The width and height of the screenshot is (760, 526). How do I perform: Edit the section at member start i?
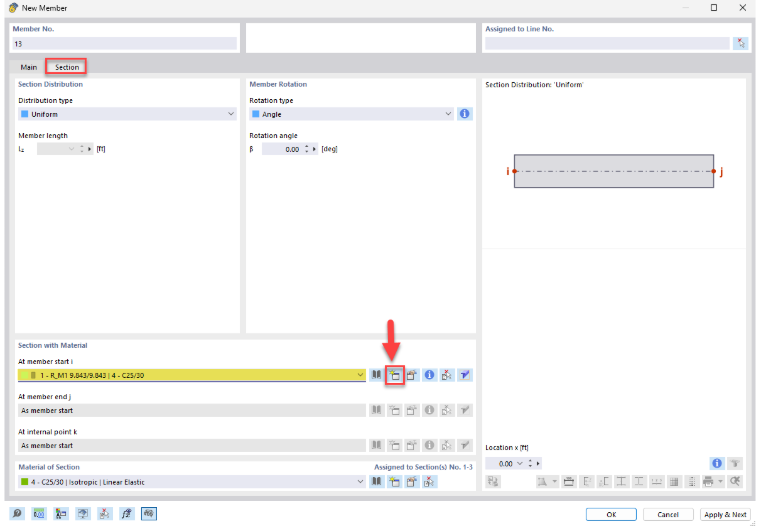click(x=412, y=375)
